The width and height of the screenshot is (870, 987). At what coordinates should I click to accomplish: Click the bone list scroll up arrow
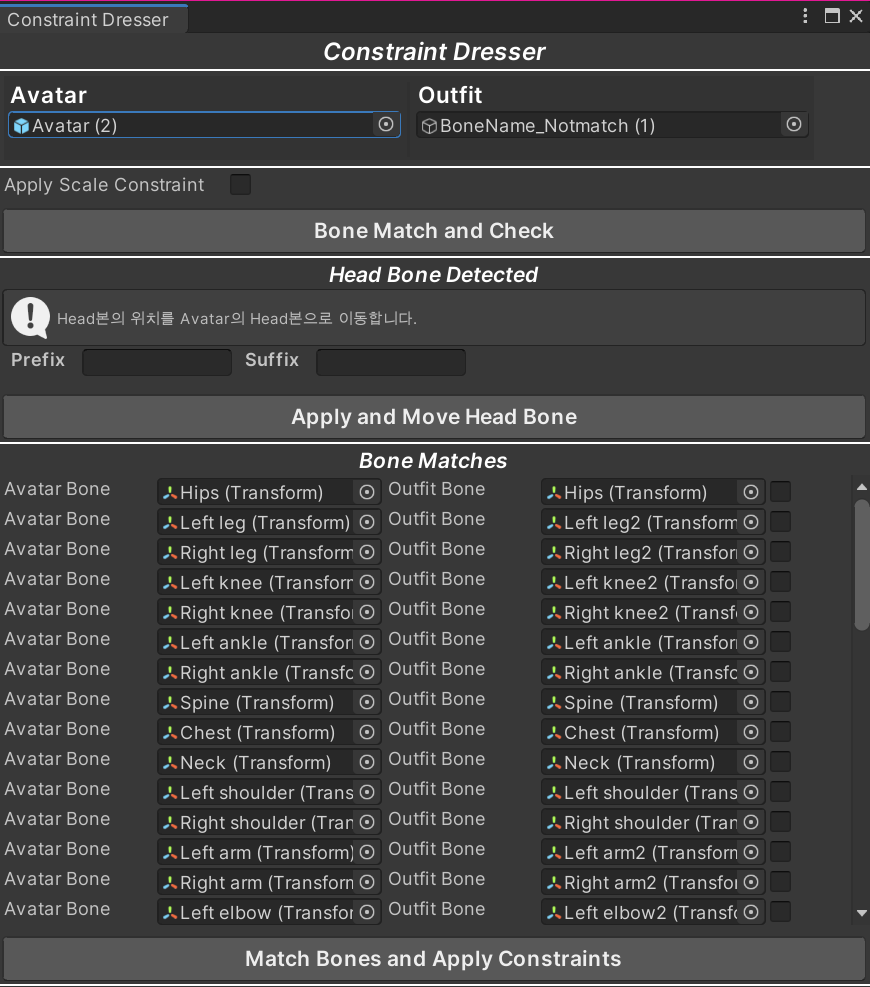pos(862,487)
